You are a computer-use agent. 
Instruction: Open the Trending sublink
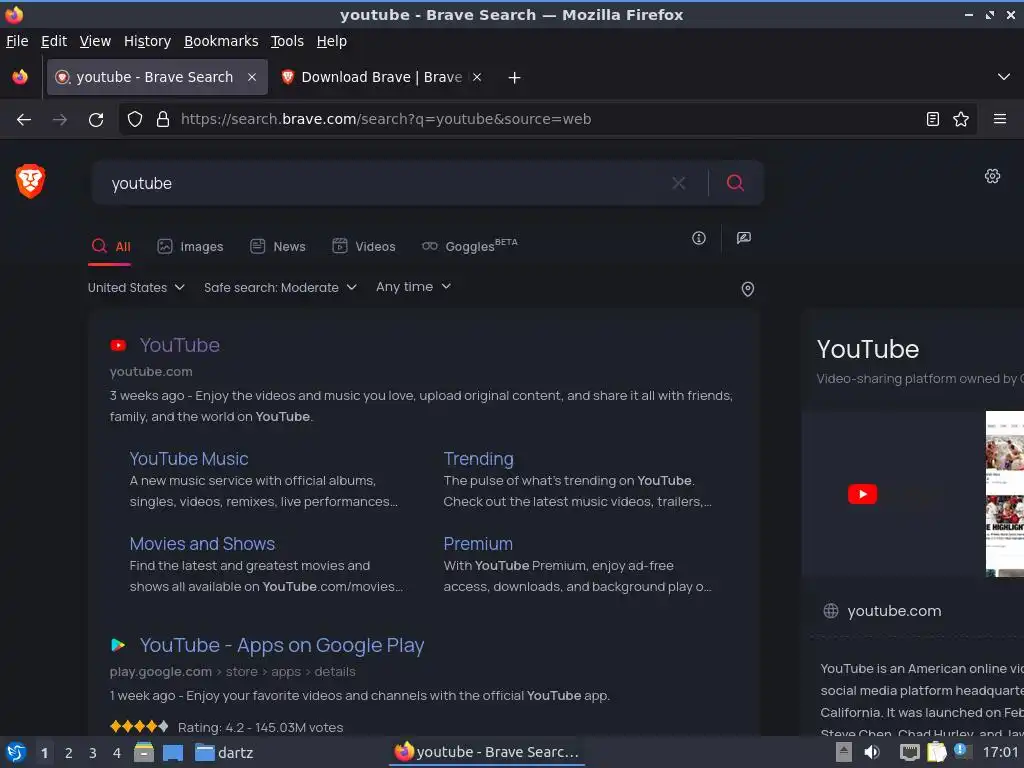click(478, 458)
